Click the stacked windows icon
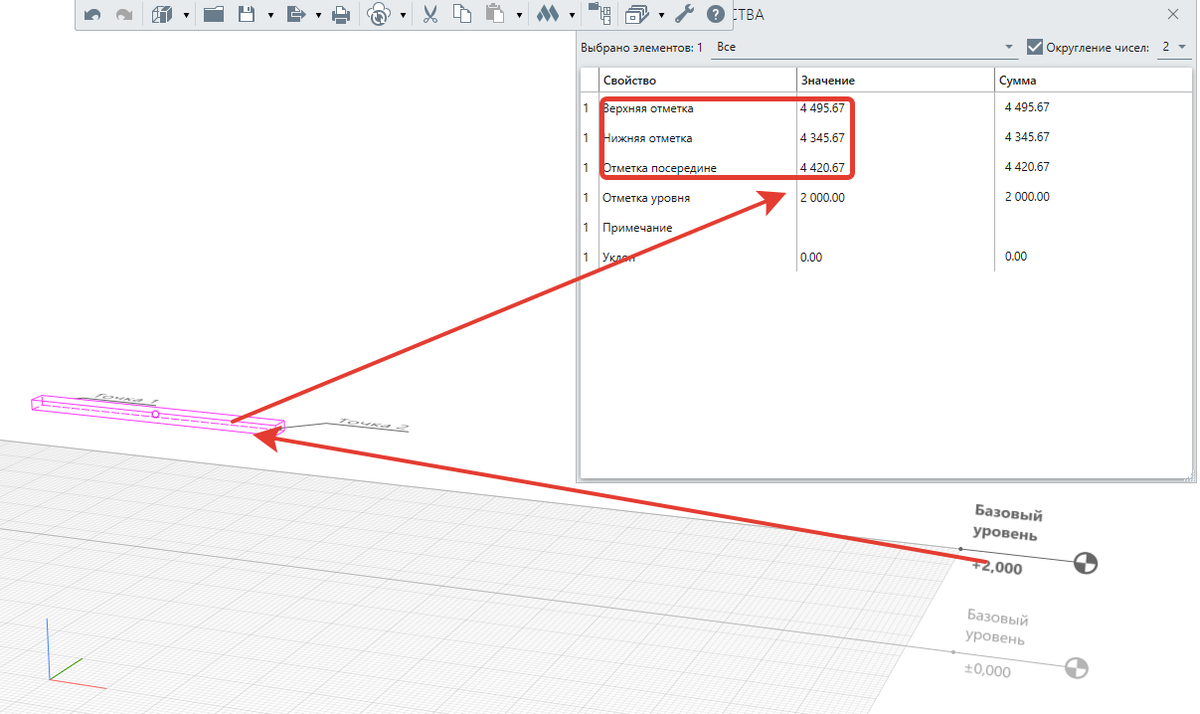 point(636,15)
